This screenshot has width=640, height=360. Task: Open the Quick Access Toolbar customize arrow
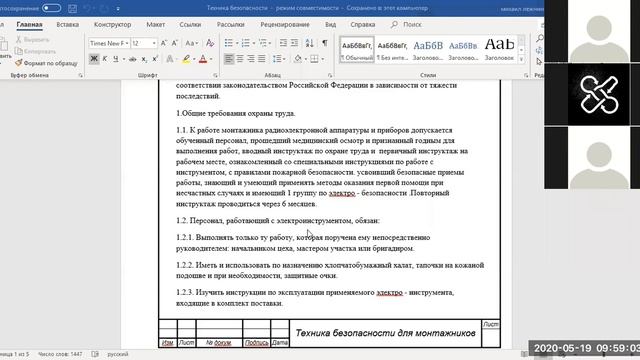coord(118,9)
